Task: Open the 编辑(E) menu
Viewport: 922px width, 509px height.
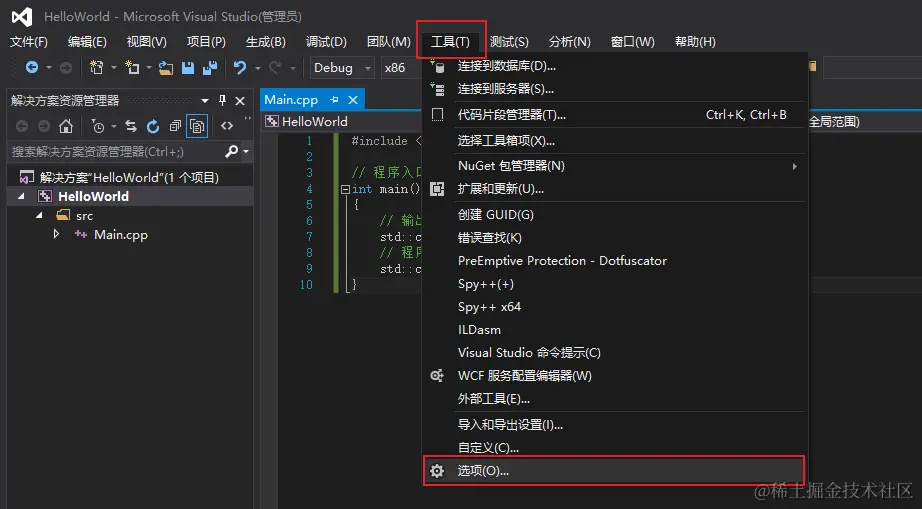Action: click(87, 42)
